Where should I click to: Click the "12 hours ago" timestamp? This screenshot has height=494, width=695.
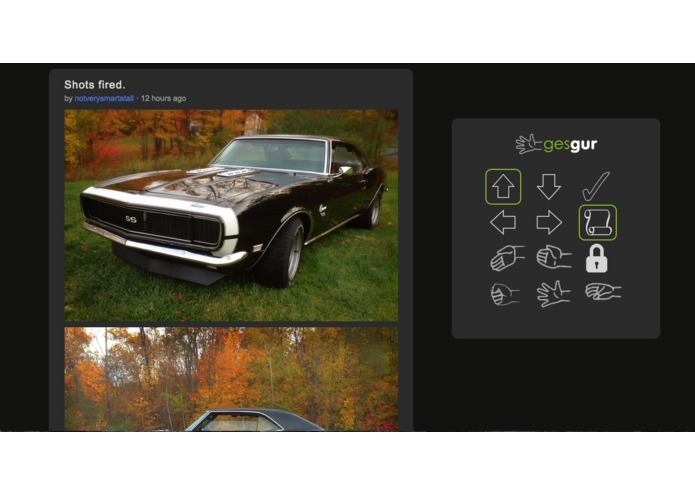coord(163,98)
